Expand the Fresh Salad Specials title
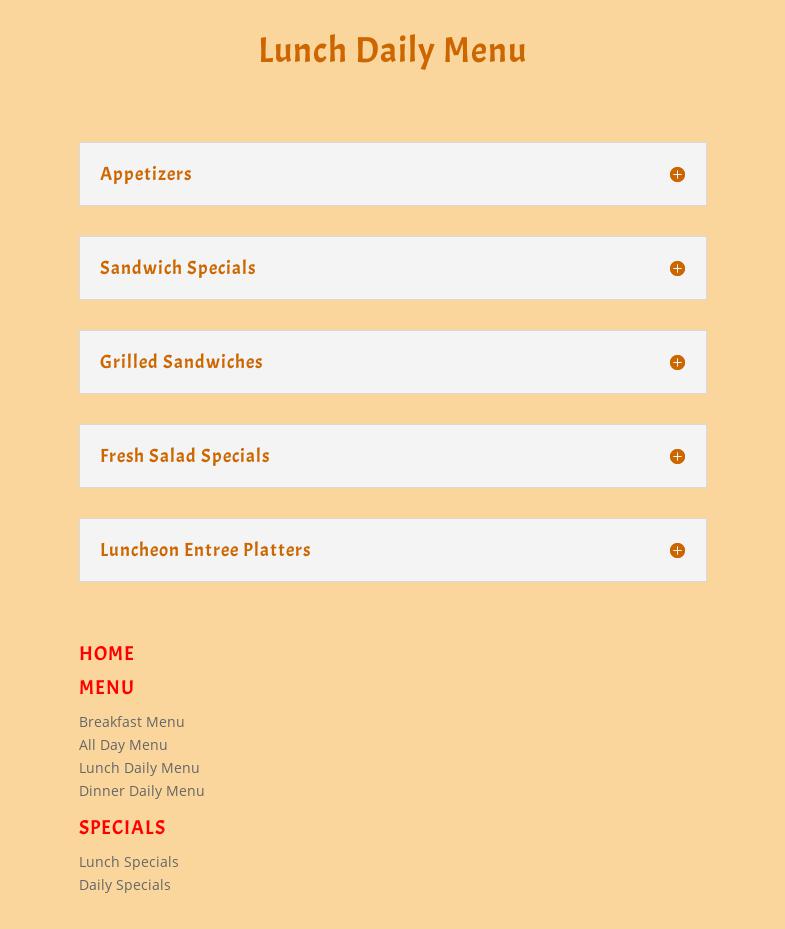This screenshot has width=785, height=929. pyautogui.click(x=185, y=456)
